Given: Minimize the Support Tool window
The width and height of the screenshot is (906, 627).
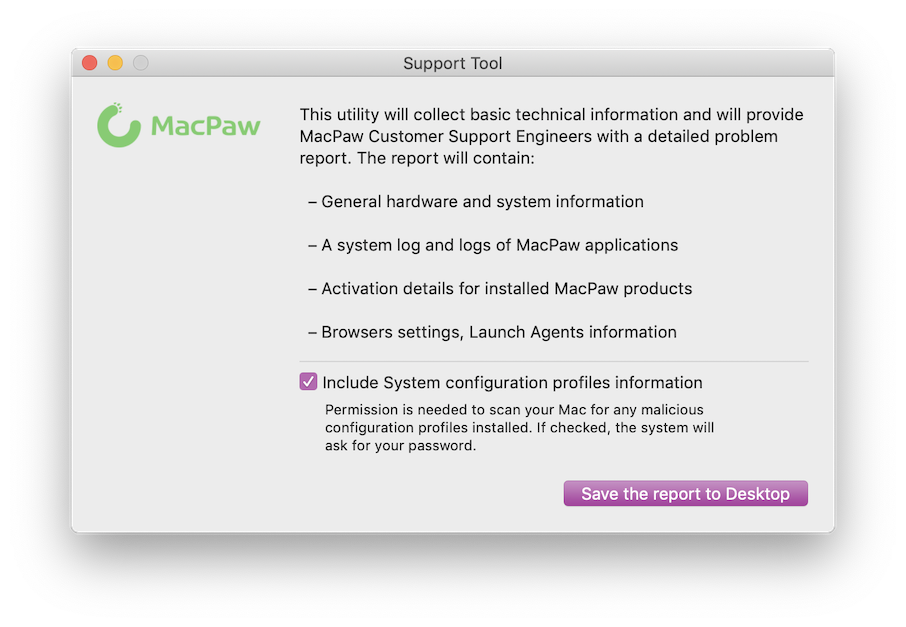Looking at the screenshot, I should pyautogui.click(x=115, y=62).
